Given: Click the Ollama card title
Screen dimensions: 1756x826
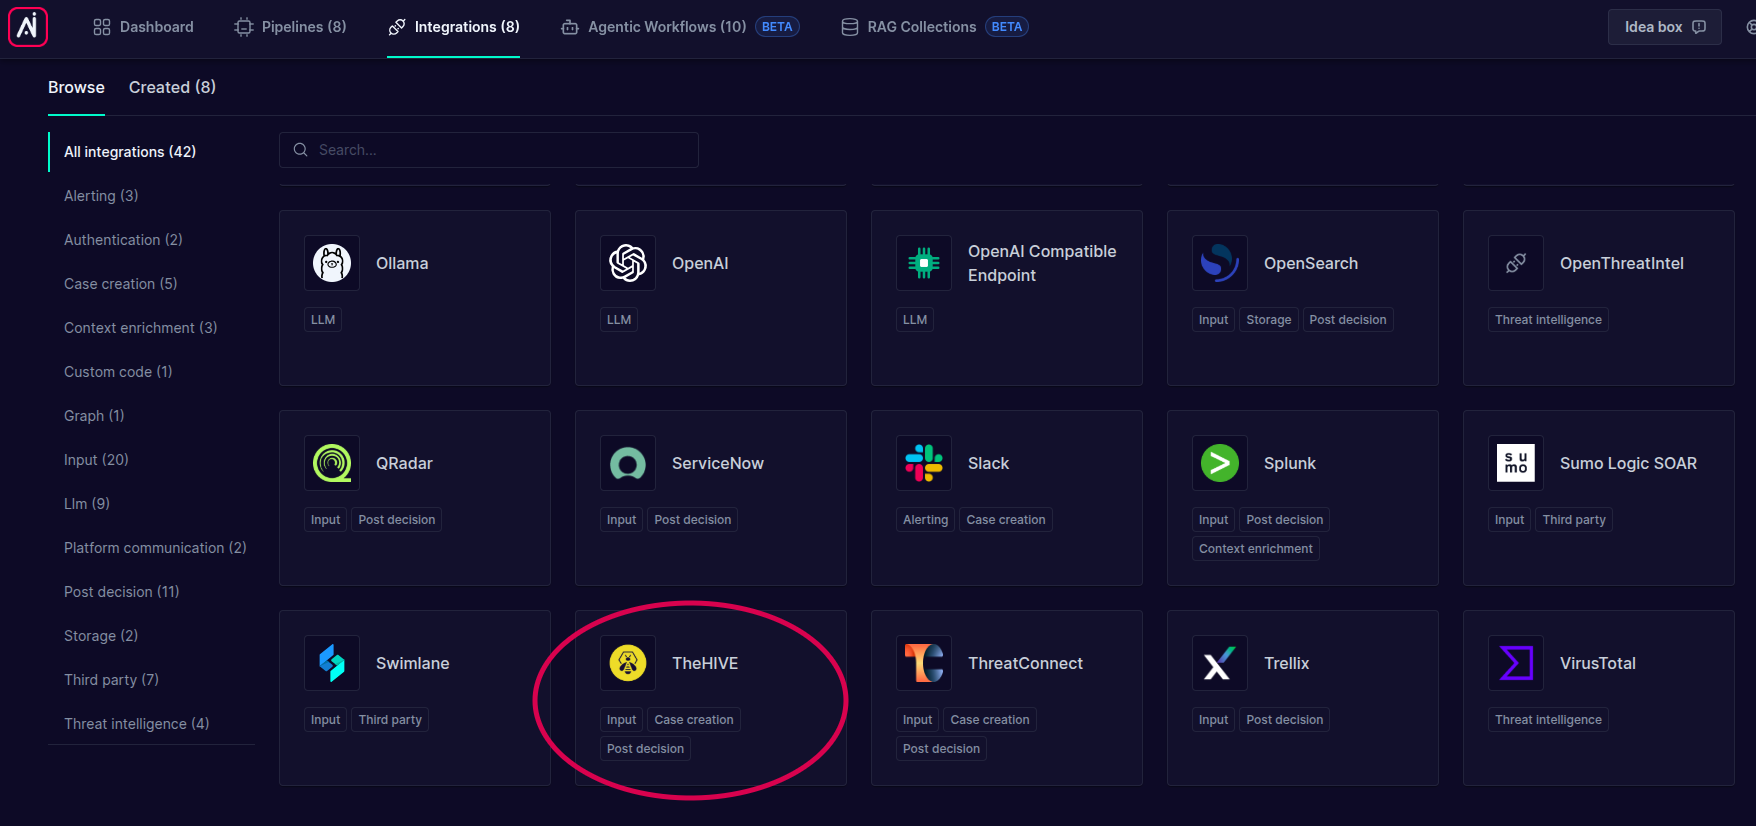Looking at the screenshot, I should pos(402,263).
